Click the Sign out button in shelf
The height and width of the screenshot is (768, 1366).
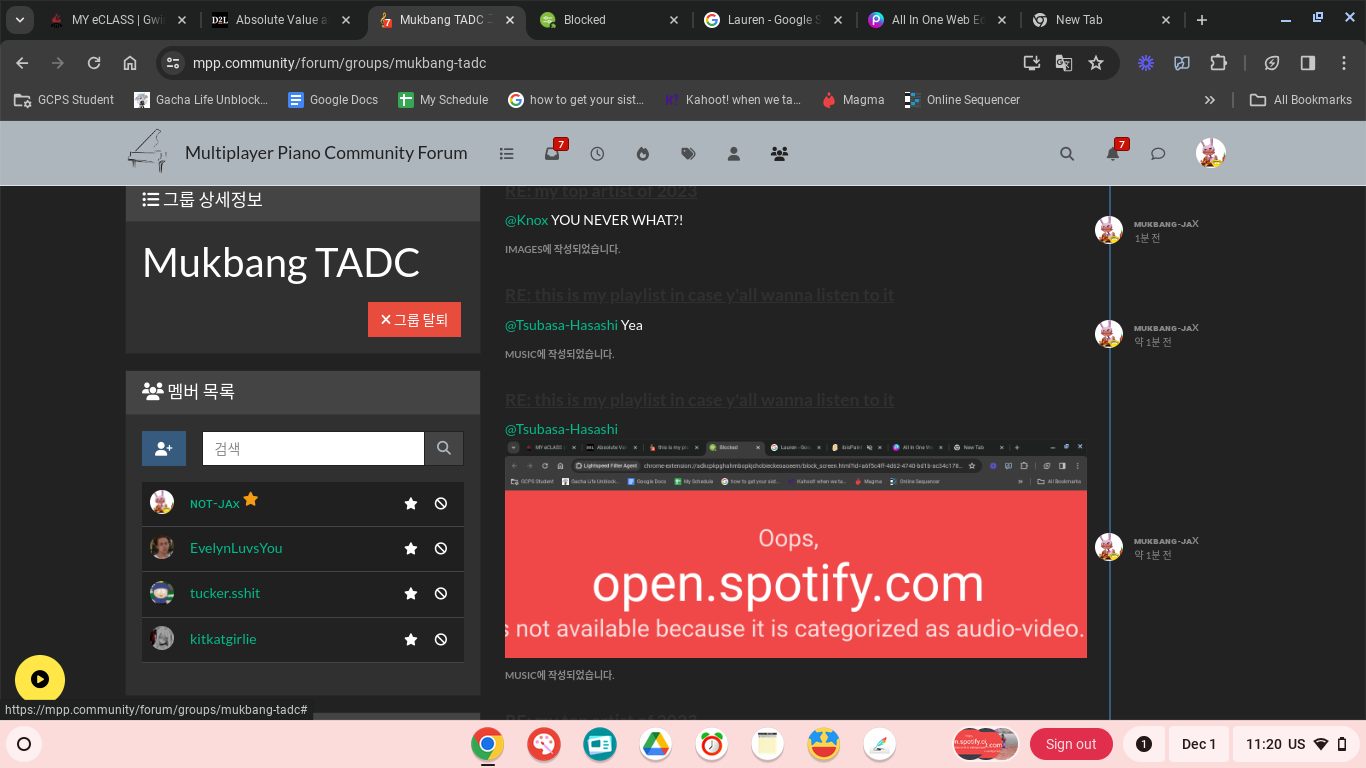(x=1071, y=744)
